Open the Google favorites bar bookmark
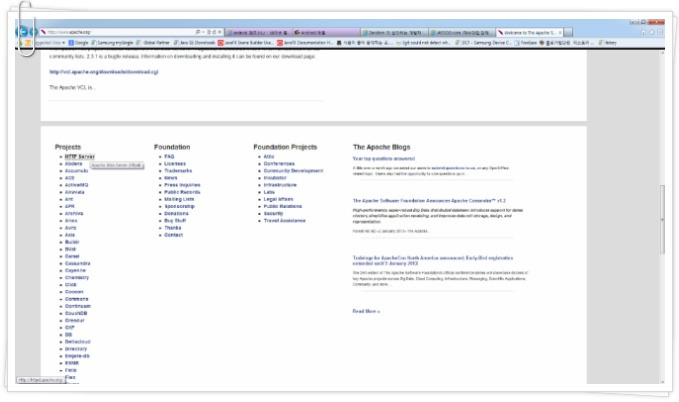The height and width of the screenshot is (402, 679). click(78, 43)
